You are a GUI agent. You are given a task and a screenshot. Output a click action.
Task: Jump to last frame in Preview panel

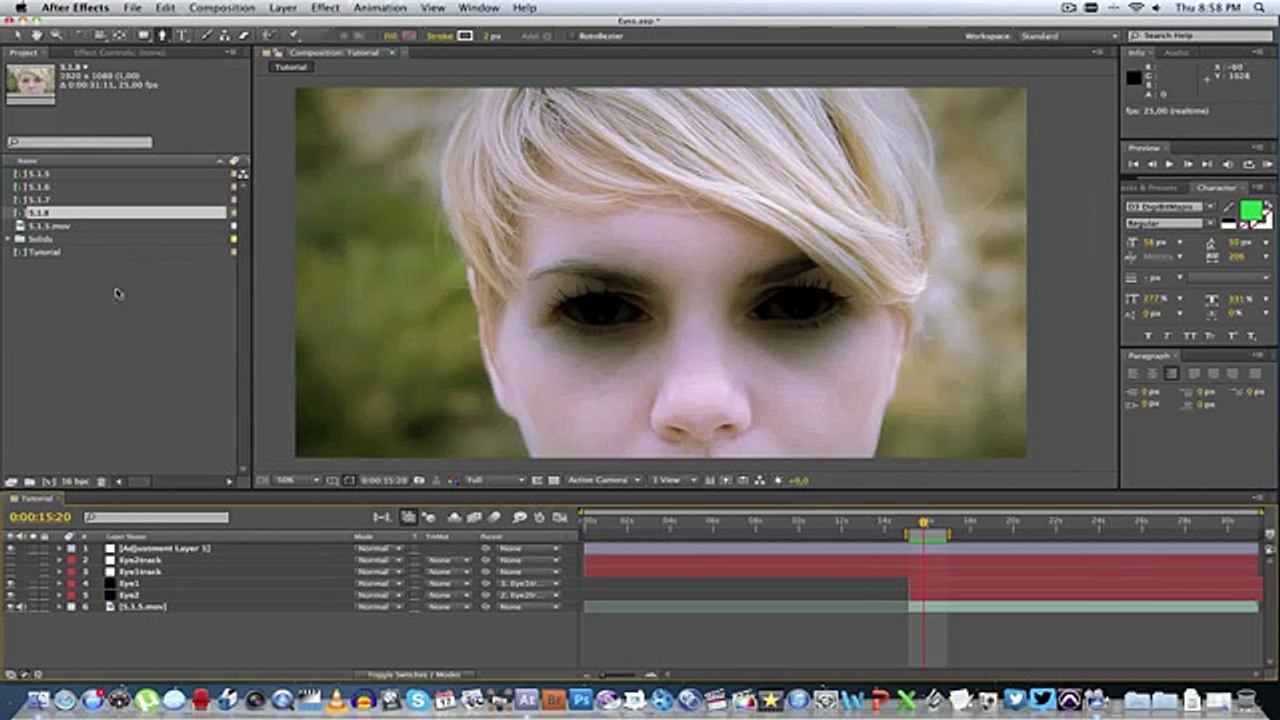click(x=1207, y=164)
